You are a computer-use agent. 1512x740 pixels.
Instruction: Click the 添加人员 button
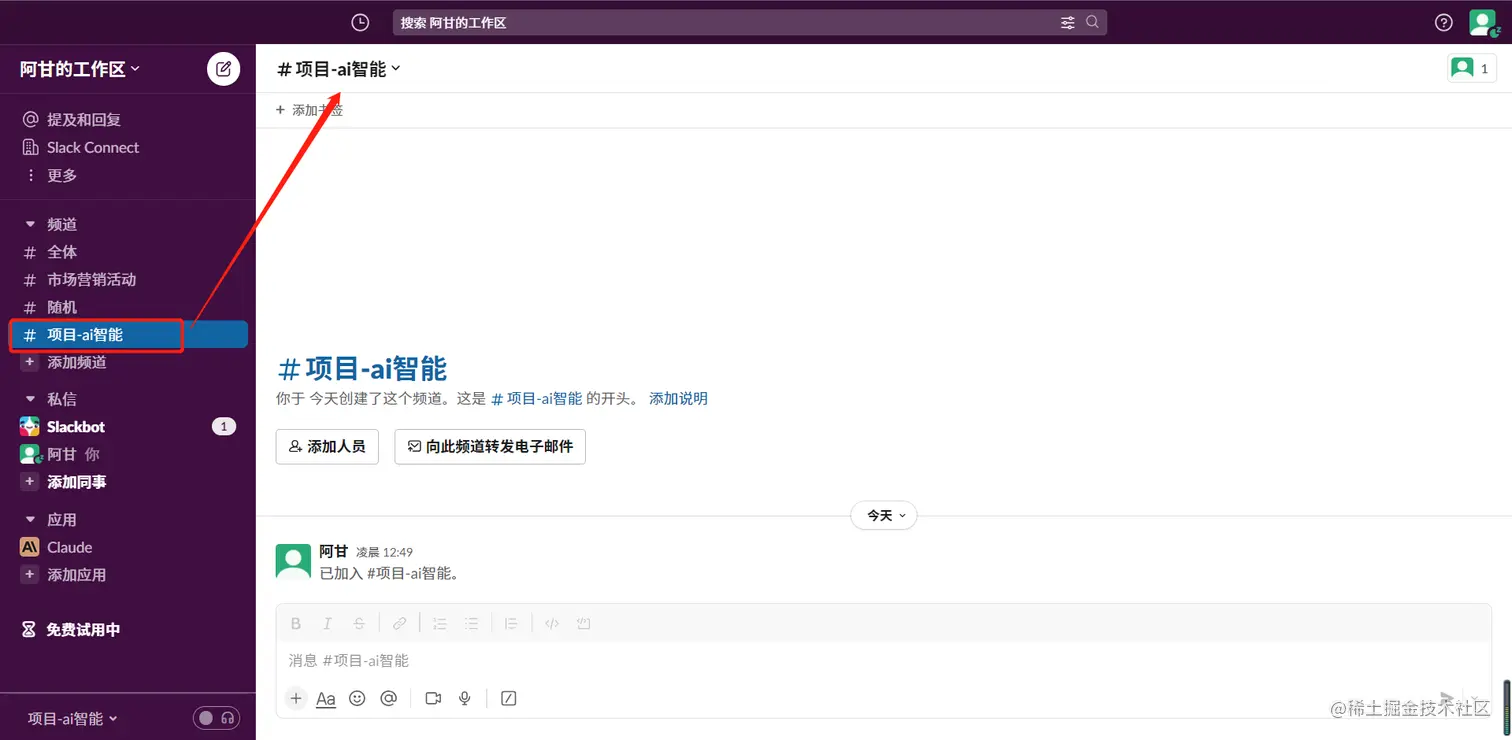327,447
